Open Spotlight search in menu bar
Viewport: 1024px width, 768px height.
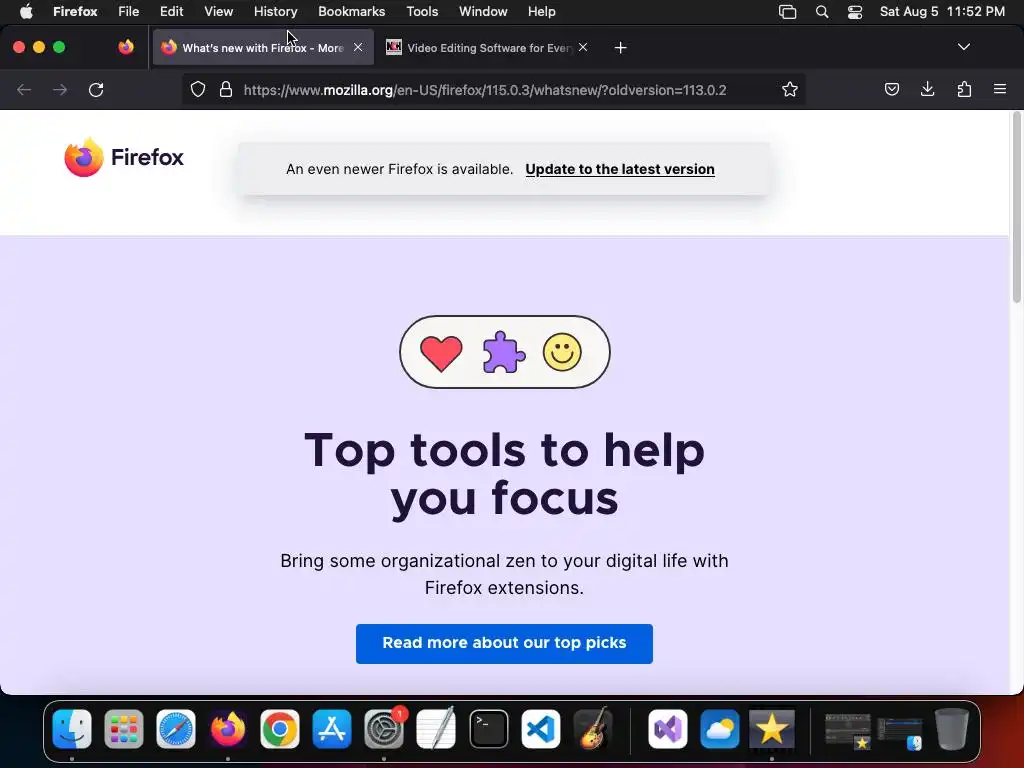tap(822, 12)
